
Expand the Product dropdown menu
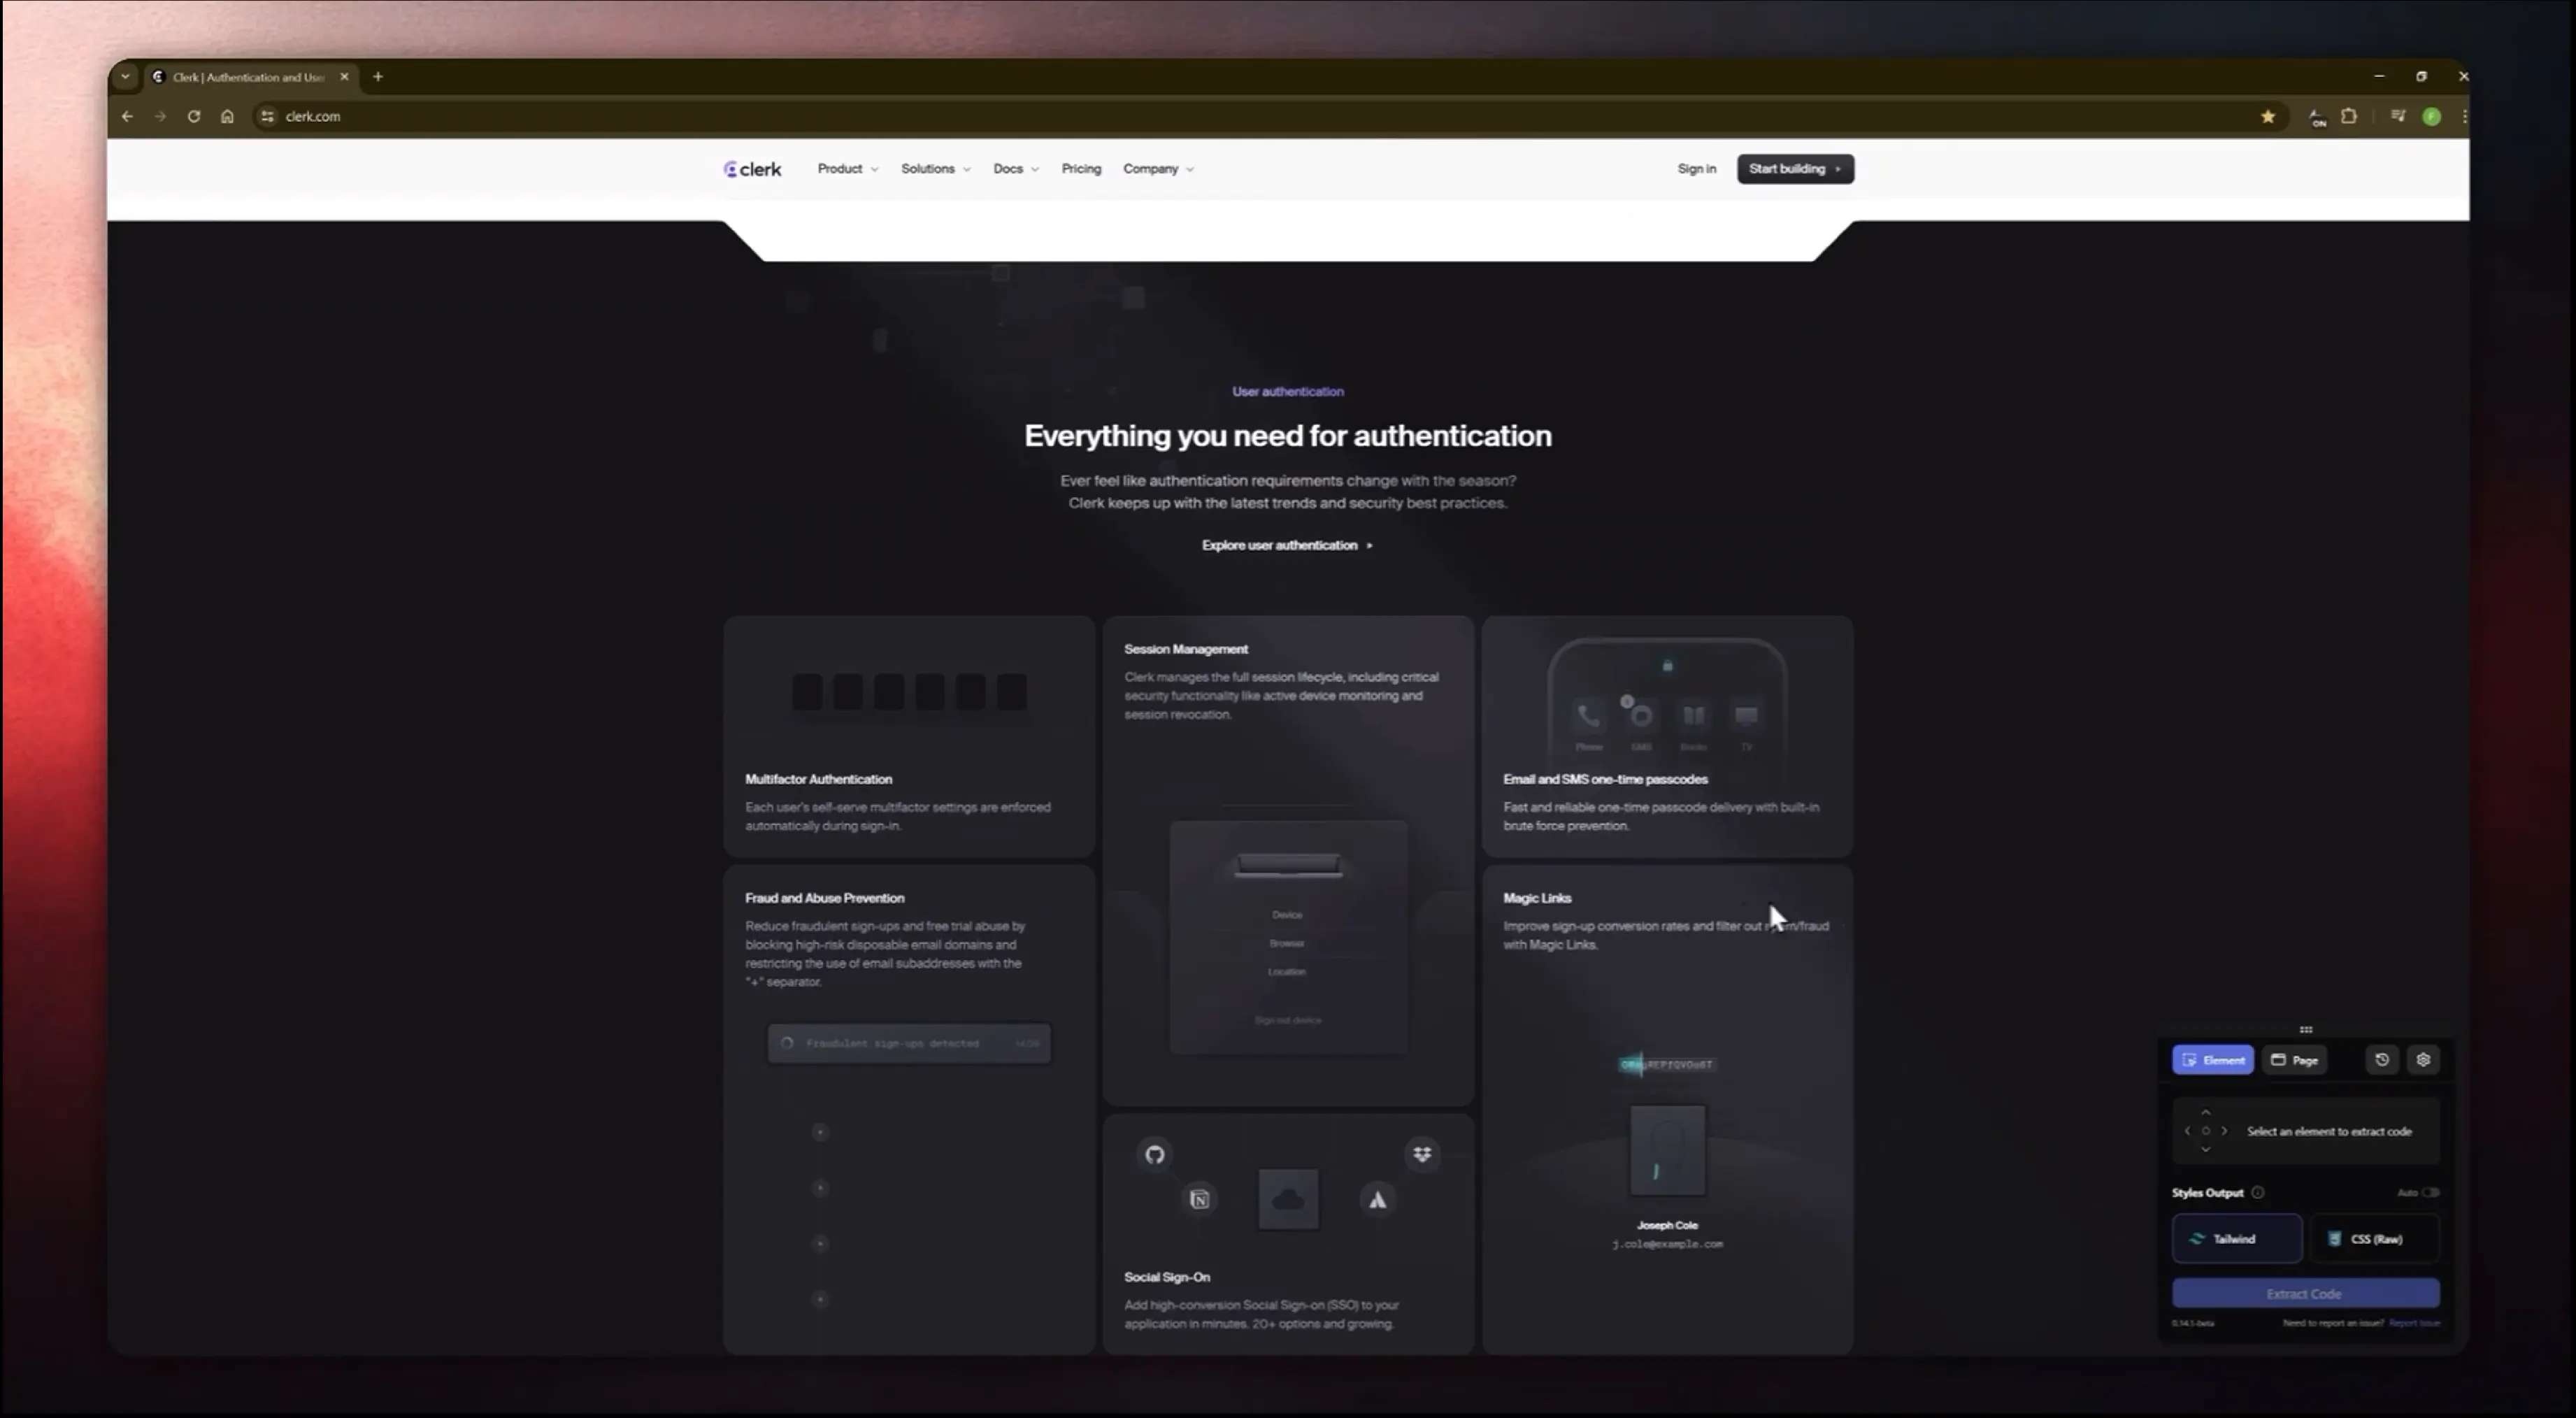point(847,169)
